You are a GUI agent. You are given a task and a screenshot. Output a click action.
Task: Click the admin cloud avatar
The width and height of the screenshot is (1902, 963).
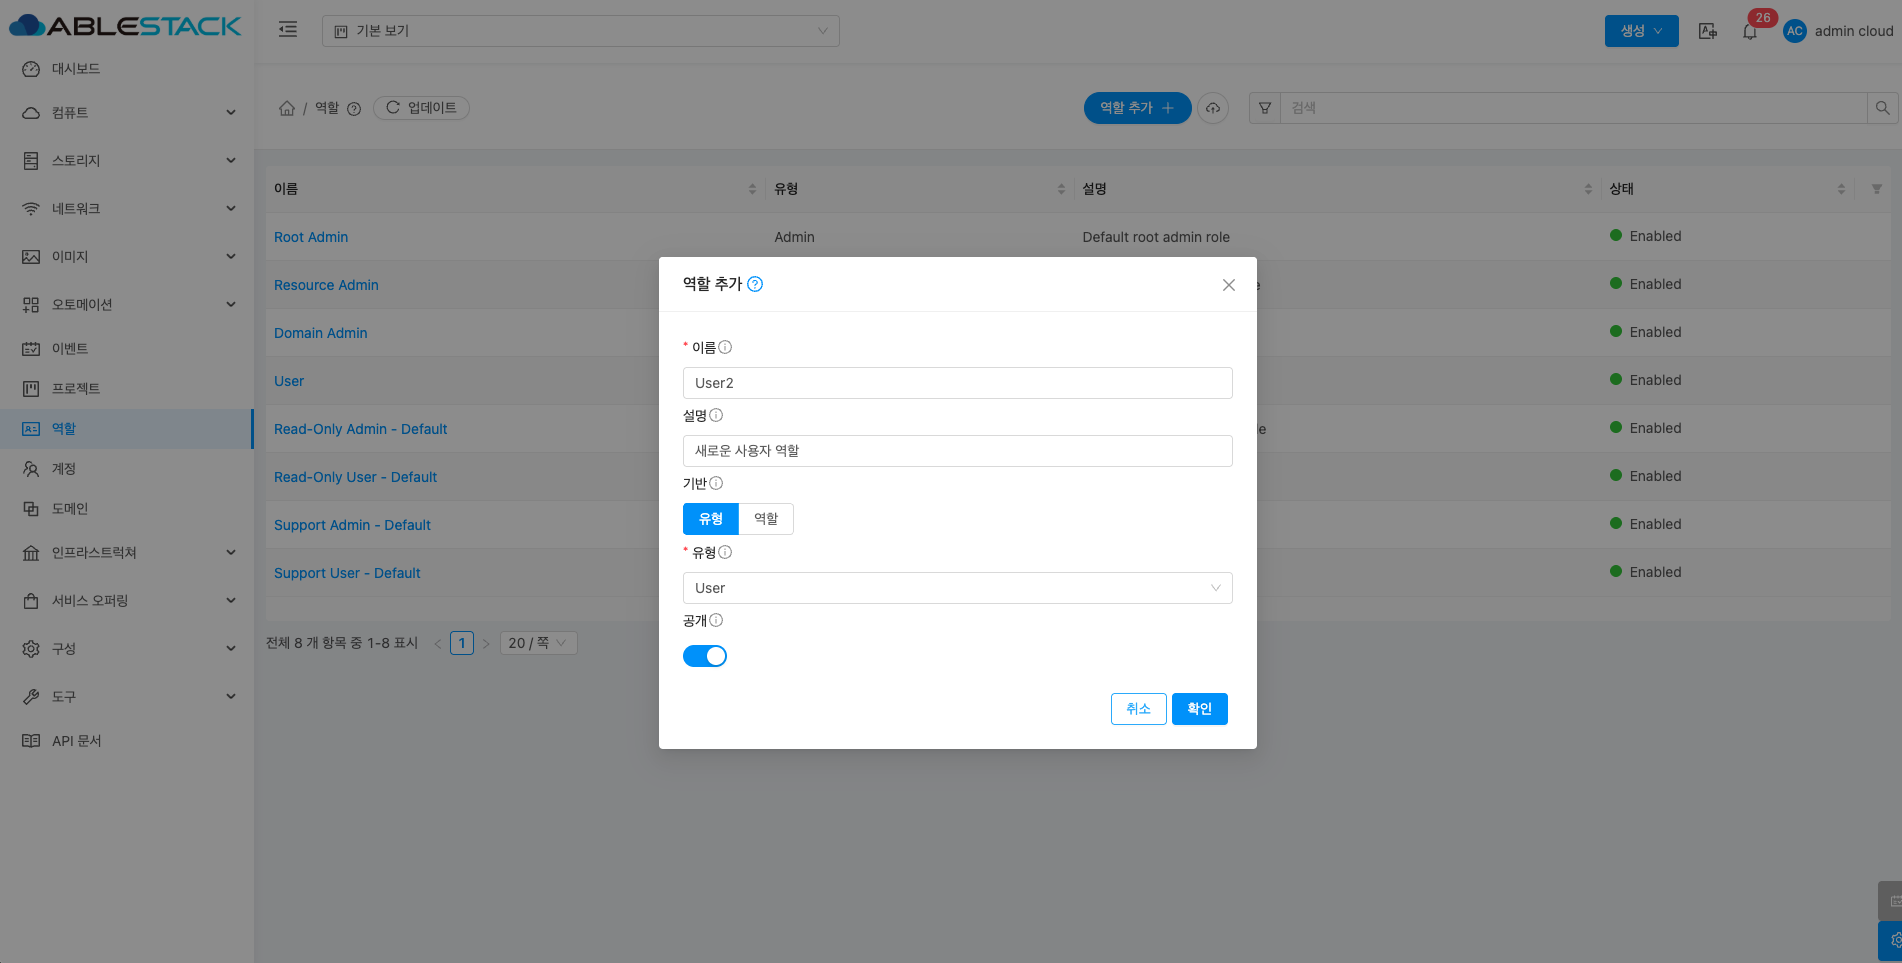pyautogui.click(x=1795, y=31)
